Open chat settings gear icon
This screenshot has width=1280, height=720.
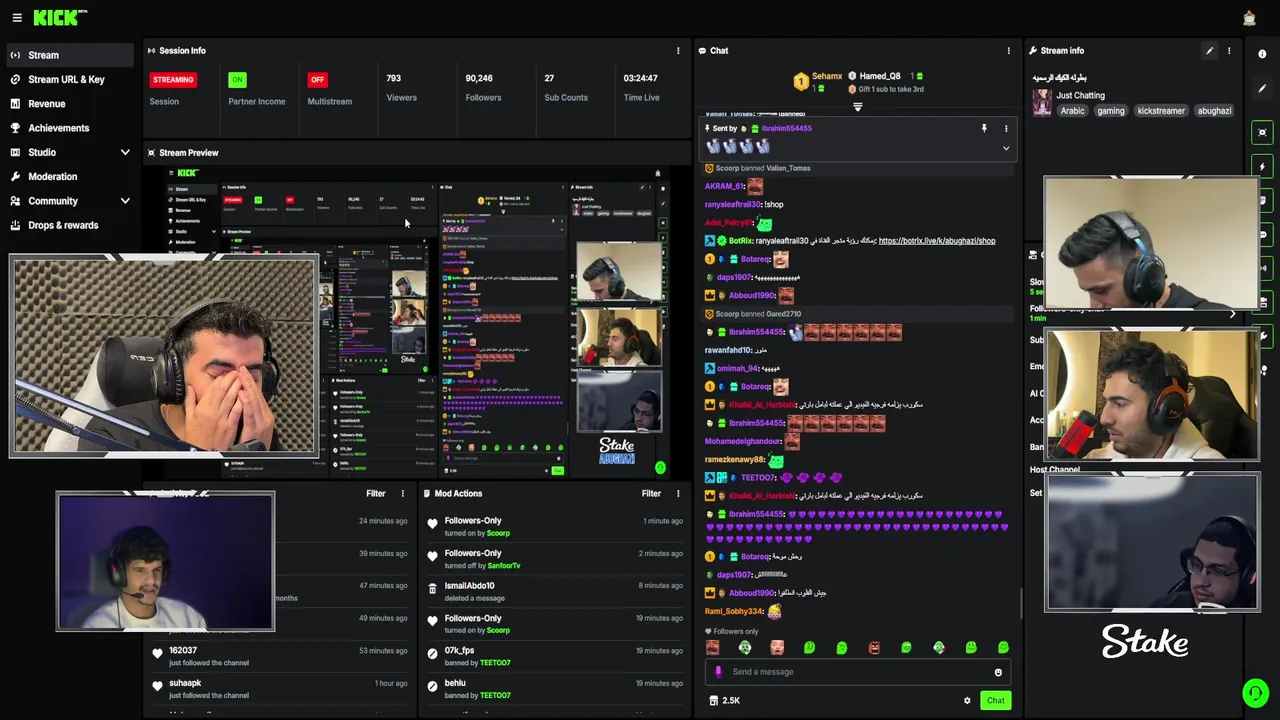coord(967,701)
